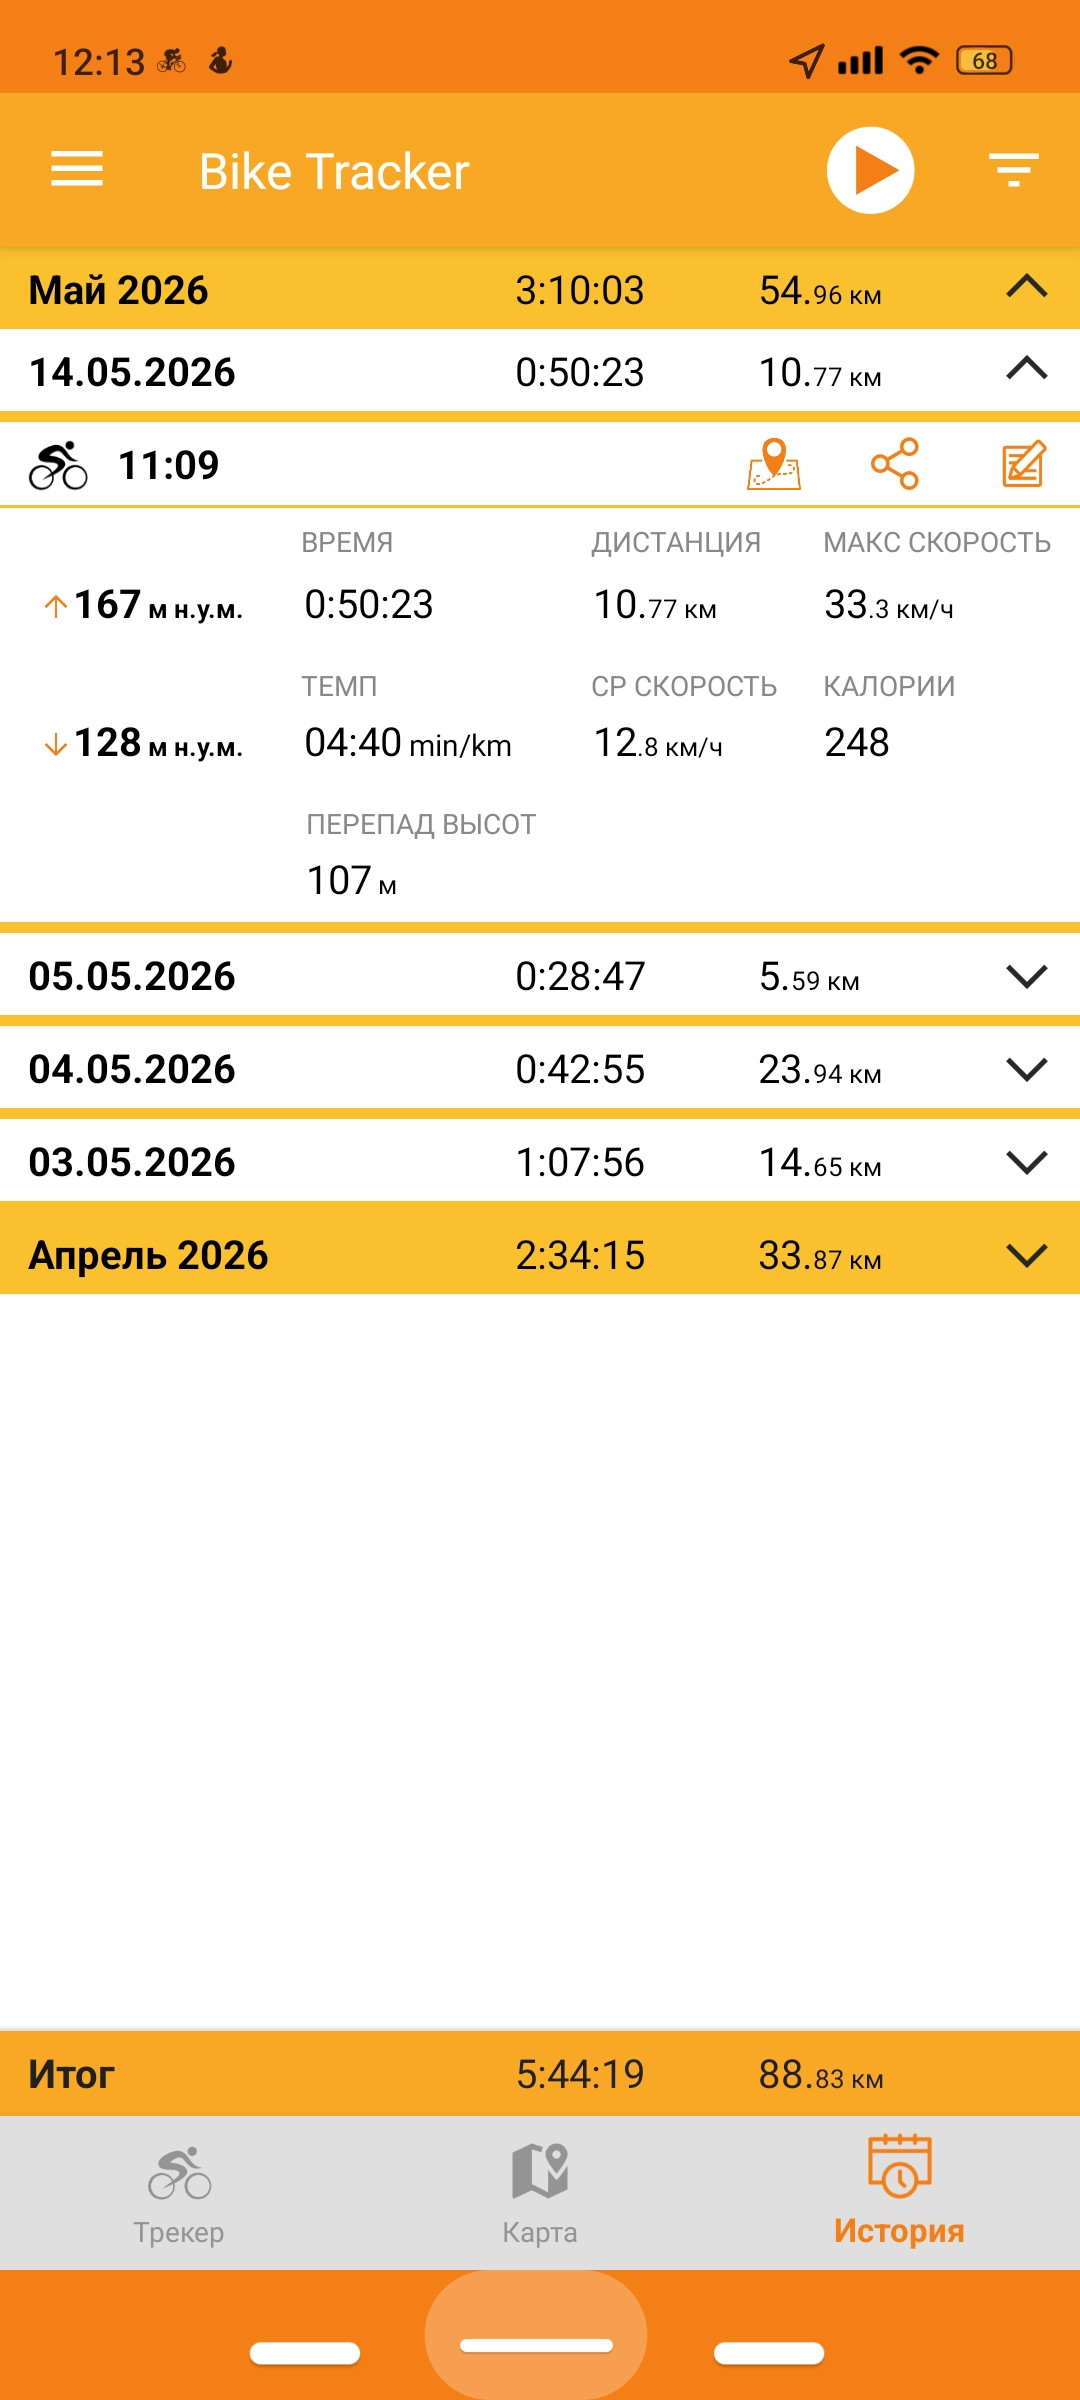Share the 11:09 ride
This screenshot has width=1080, height=2400.
click(x=895, y=464)
